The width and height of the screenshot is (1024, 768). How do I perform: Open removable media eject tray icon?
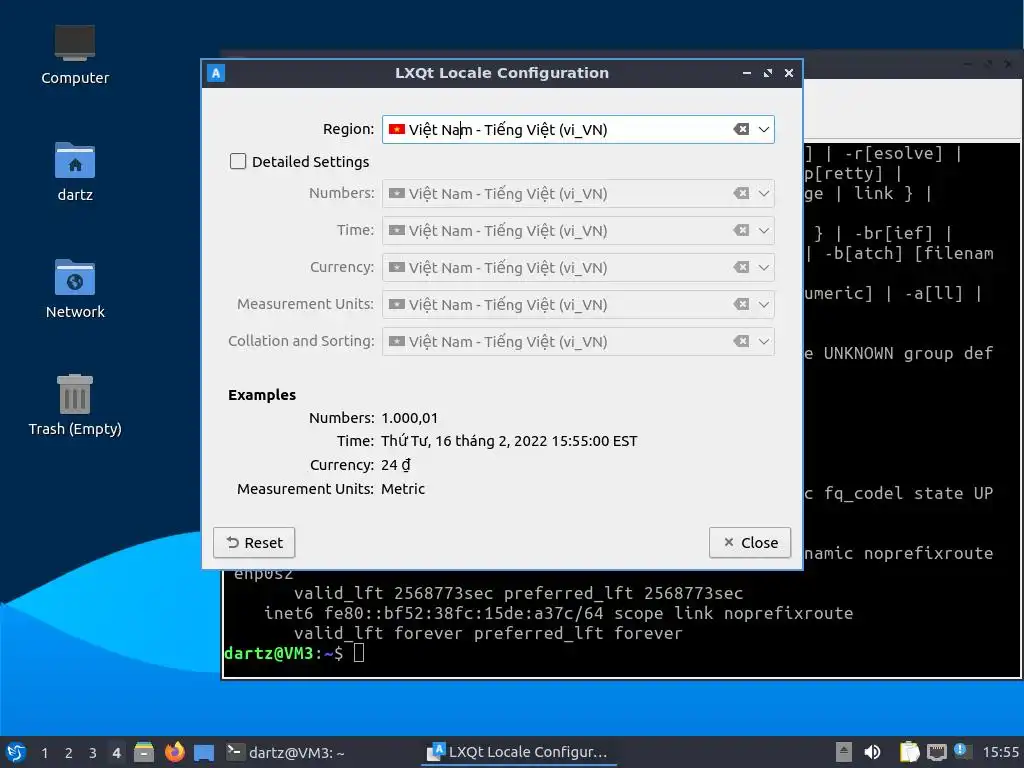844,752
